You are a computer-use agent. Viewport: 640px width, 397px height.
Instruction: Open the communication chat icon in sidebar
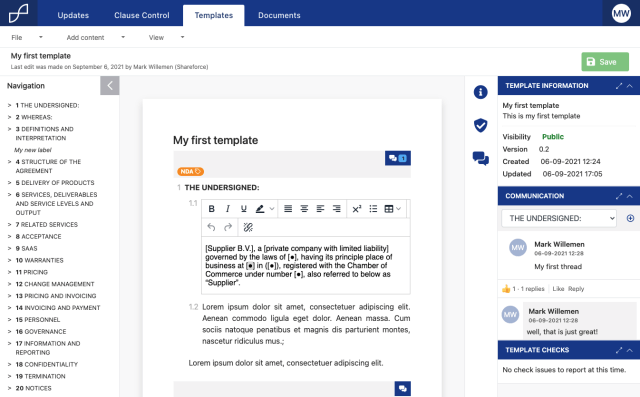(480, 158)
